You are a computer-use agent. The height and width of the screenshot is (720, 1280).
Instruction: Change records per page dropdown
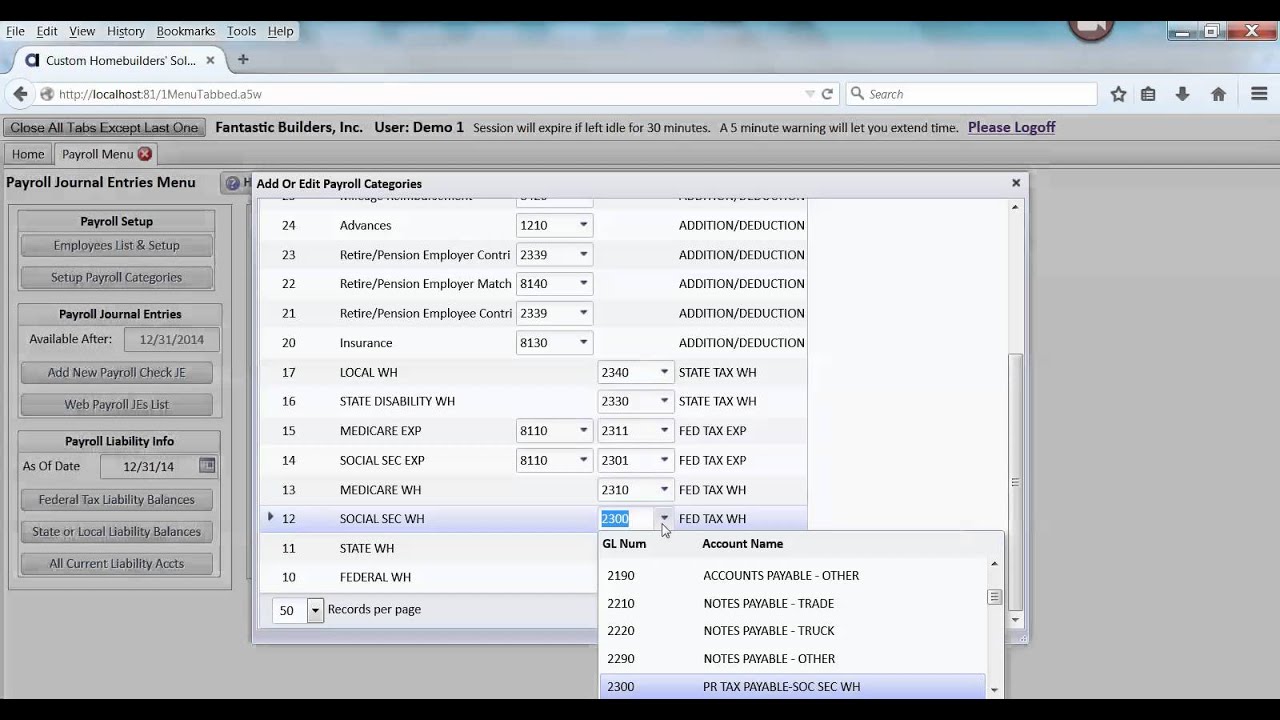(314, 610)
